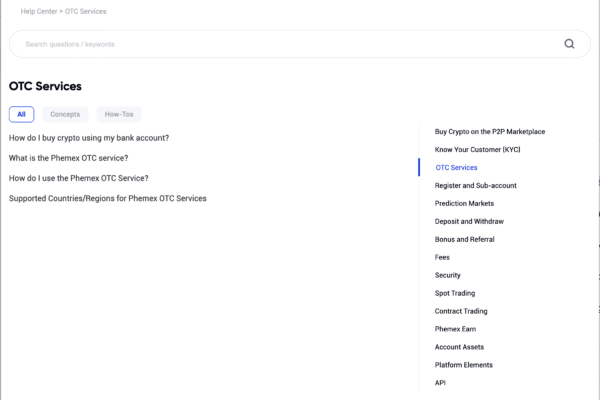Select the All filter tab
The height and width of the screenshot is (400, 600).
[21, 114]
